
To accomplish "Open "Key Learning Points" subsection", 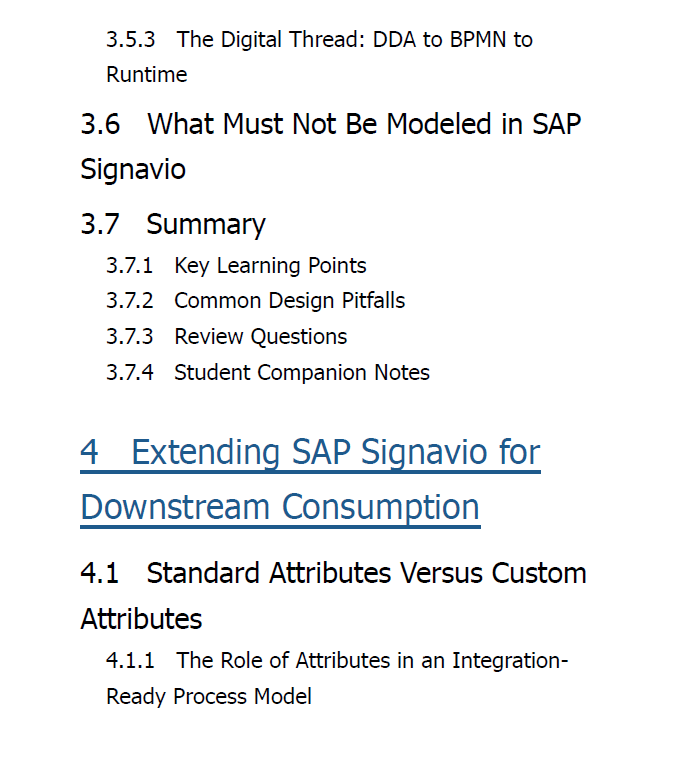I will coord(236,266).
